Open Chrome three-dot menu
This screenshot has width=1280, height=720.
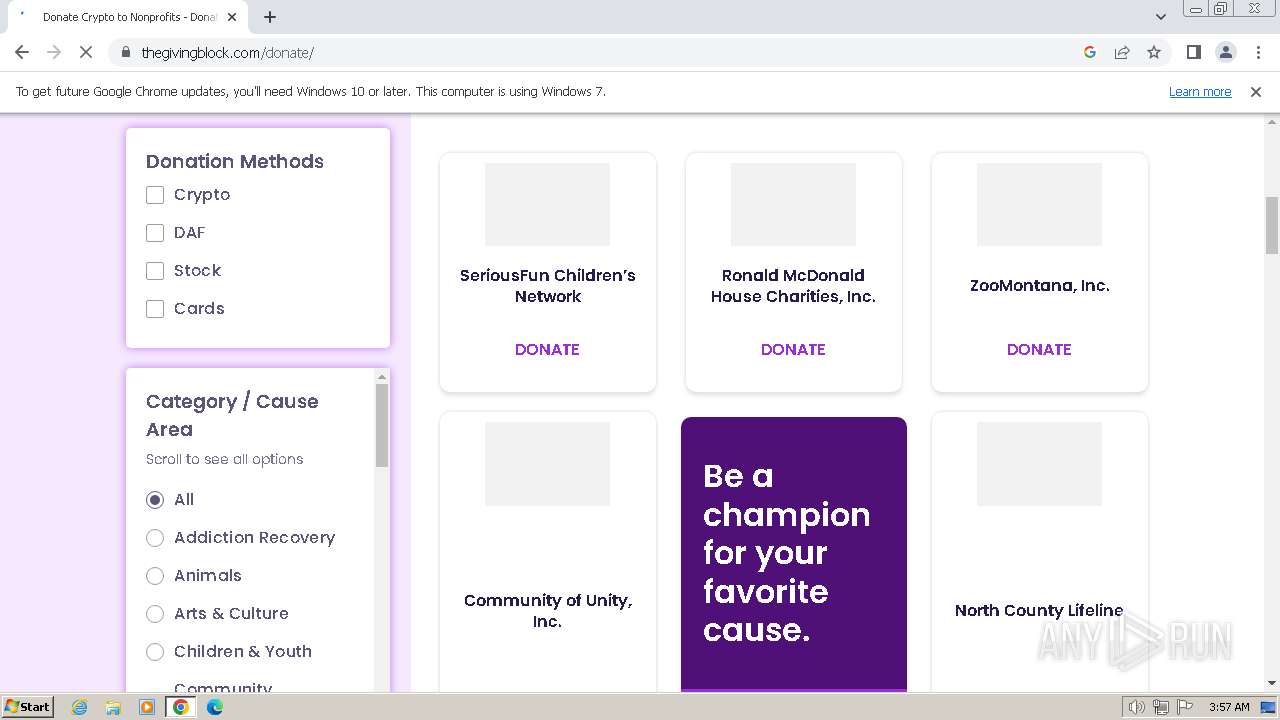(x=1258, y=52)
